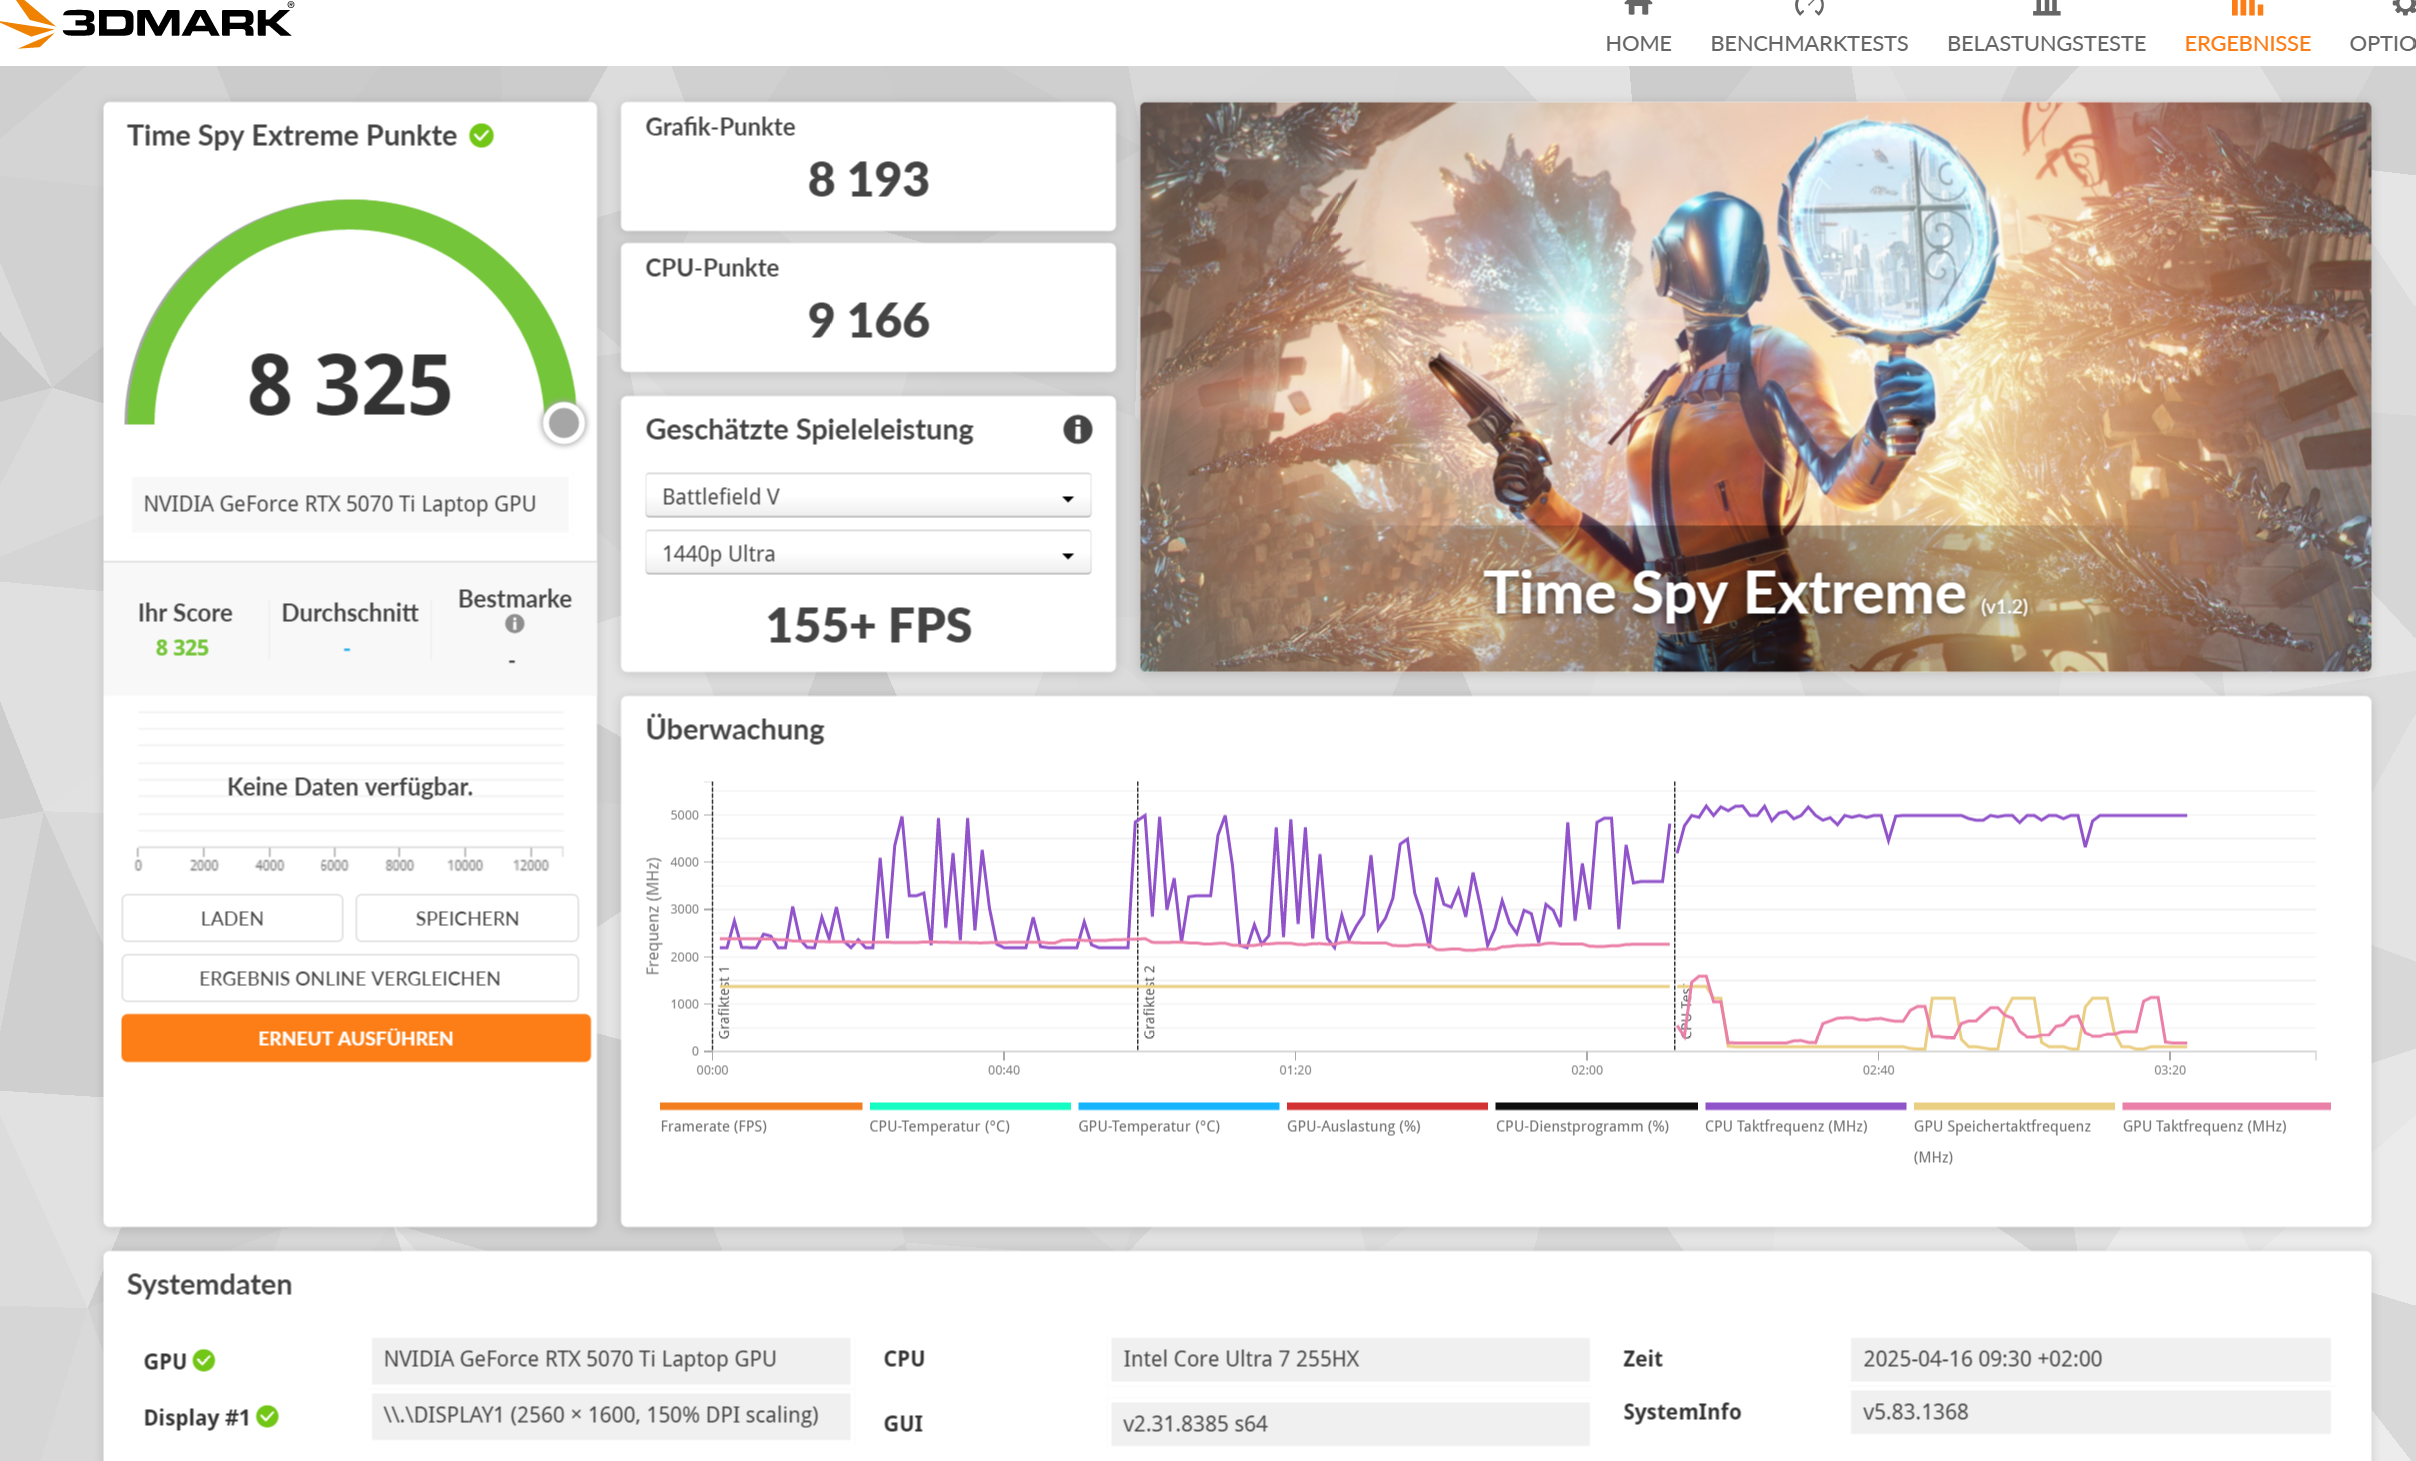Click info icon under Bestmarke
The height and width of the screenshot is (1461, 2416).
(x=514, y=624)
